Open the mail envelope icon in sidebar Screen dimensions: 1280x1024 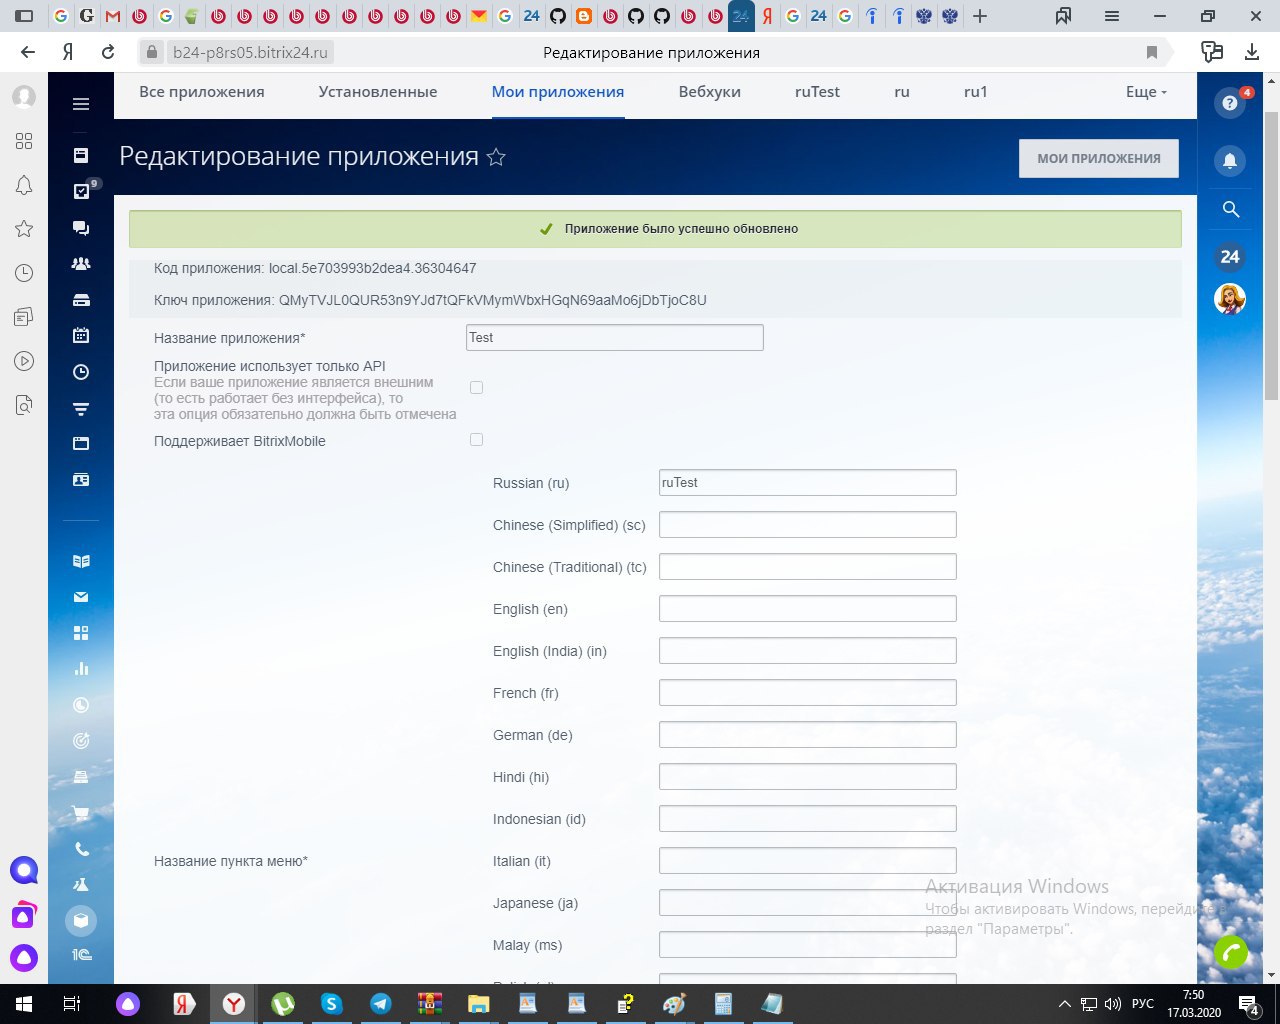click(x=81, y=597)
